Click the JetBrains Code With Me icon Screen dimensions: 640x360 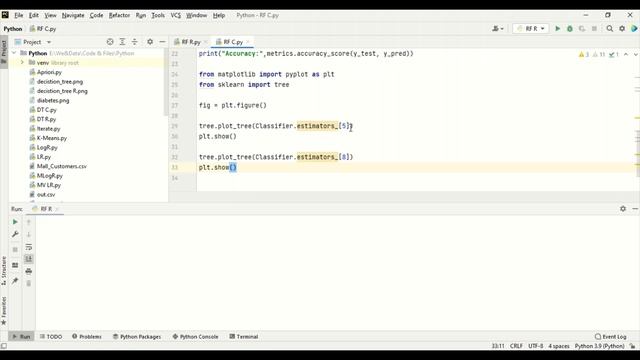point(634,29)
